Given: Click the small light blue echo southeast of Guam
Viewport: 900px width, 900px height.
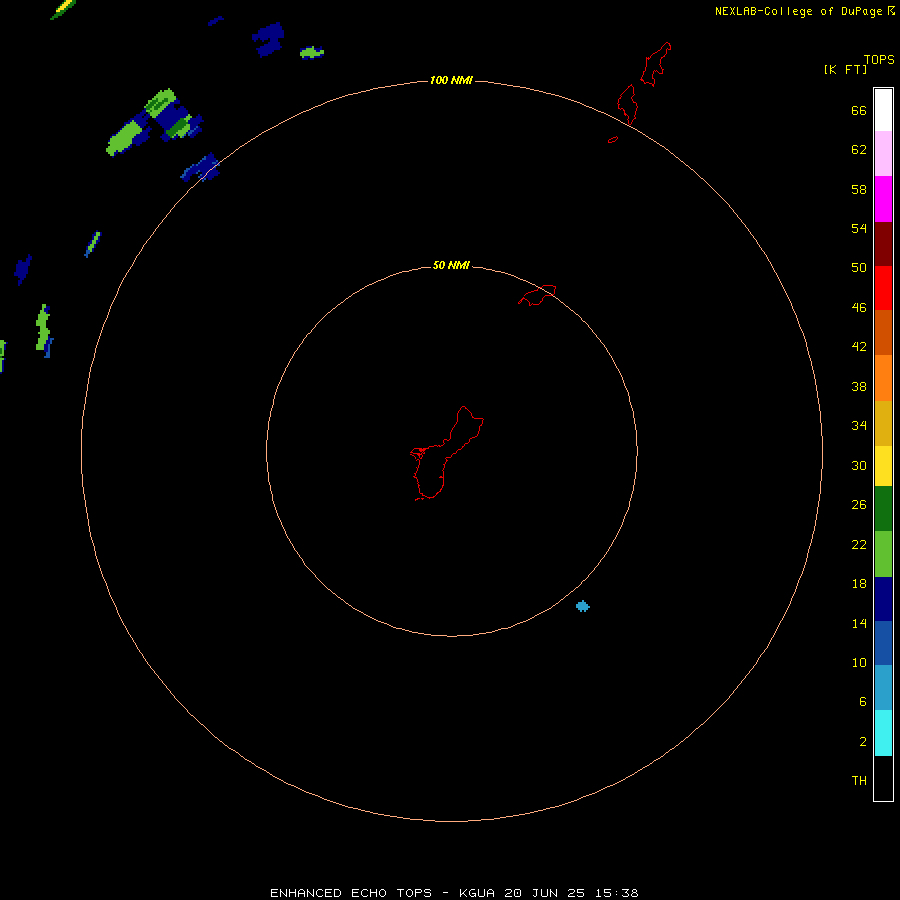Looking at the screenshot, I should 583,606.
